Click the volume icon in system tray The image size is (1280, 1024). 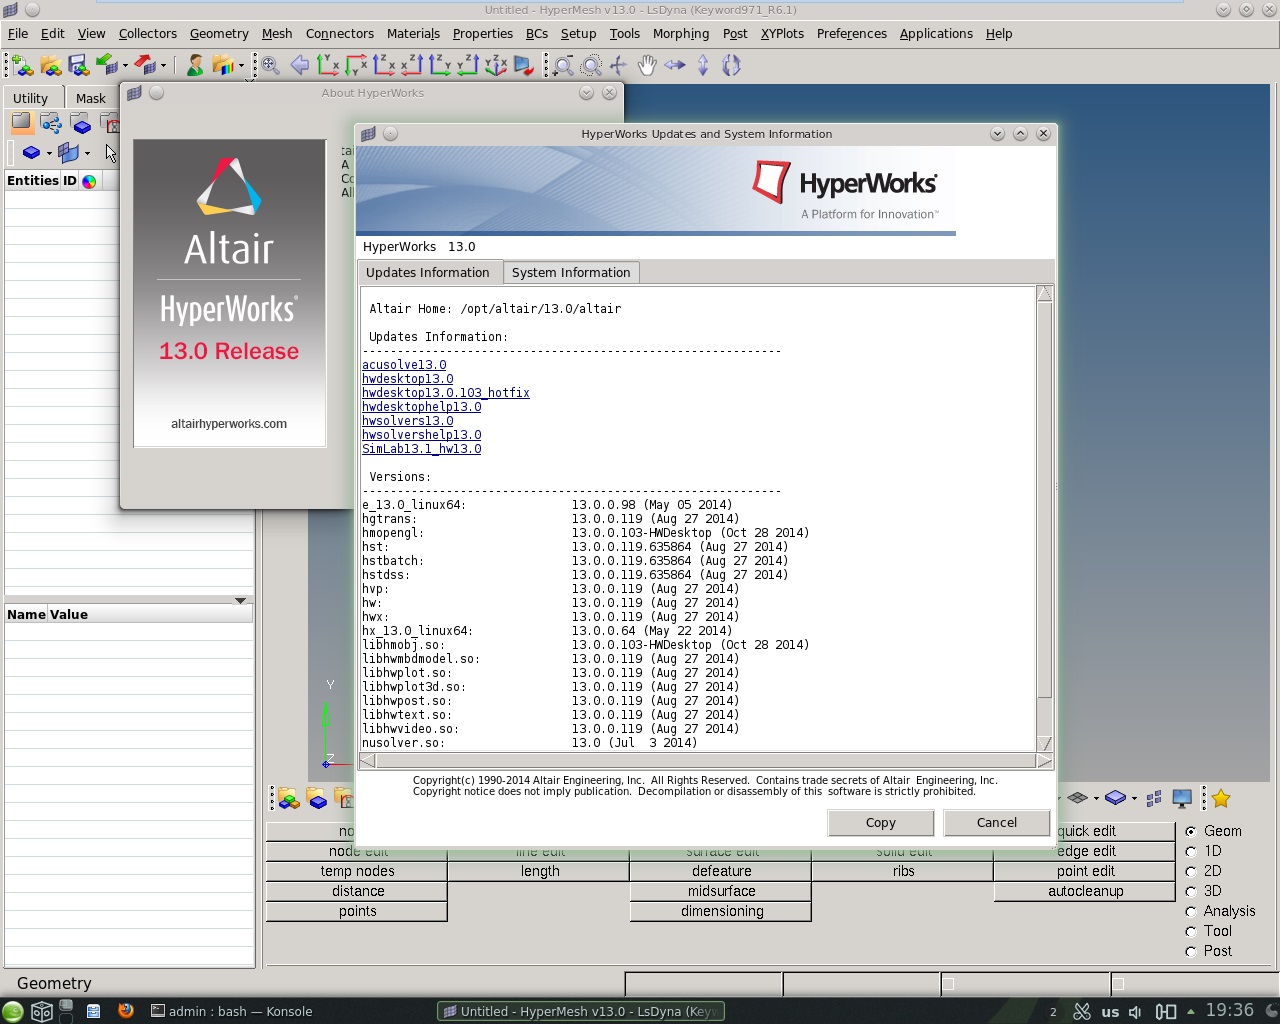coord(1135,1012)
